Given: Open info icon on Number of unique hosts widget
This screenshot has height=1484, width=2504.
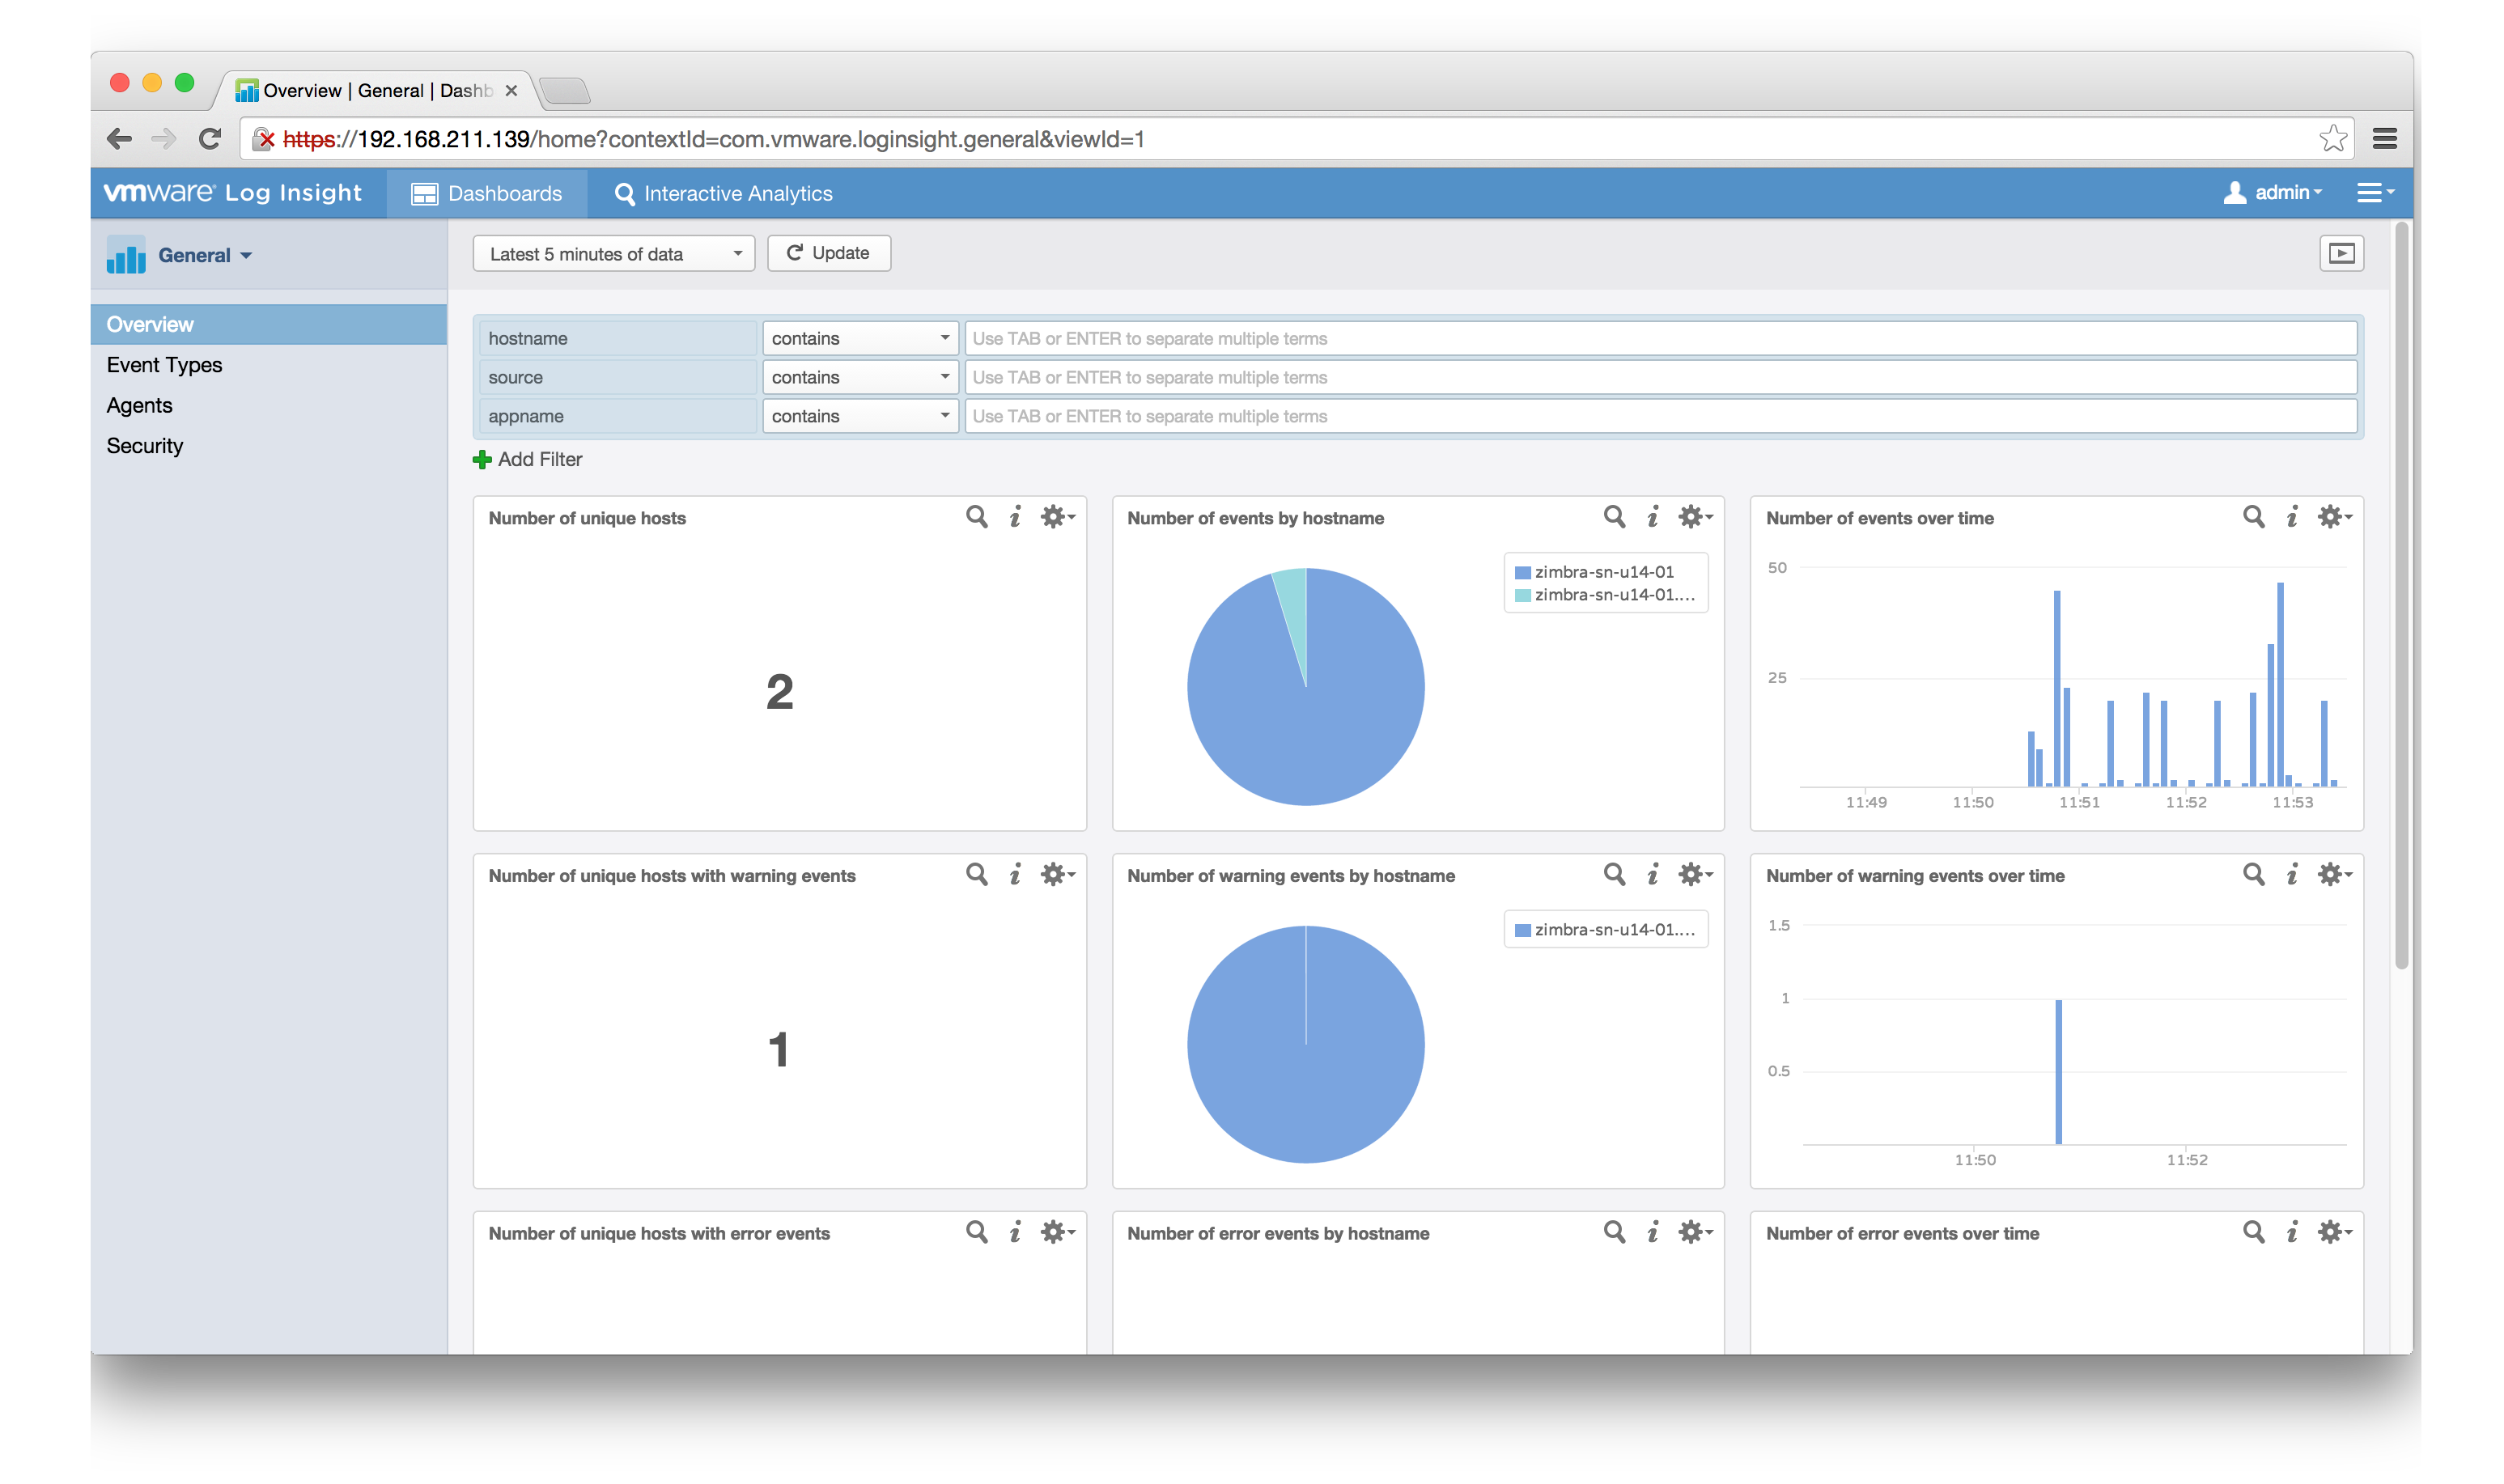Looking at the screenshot, I should (x=1015, y=516).
